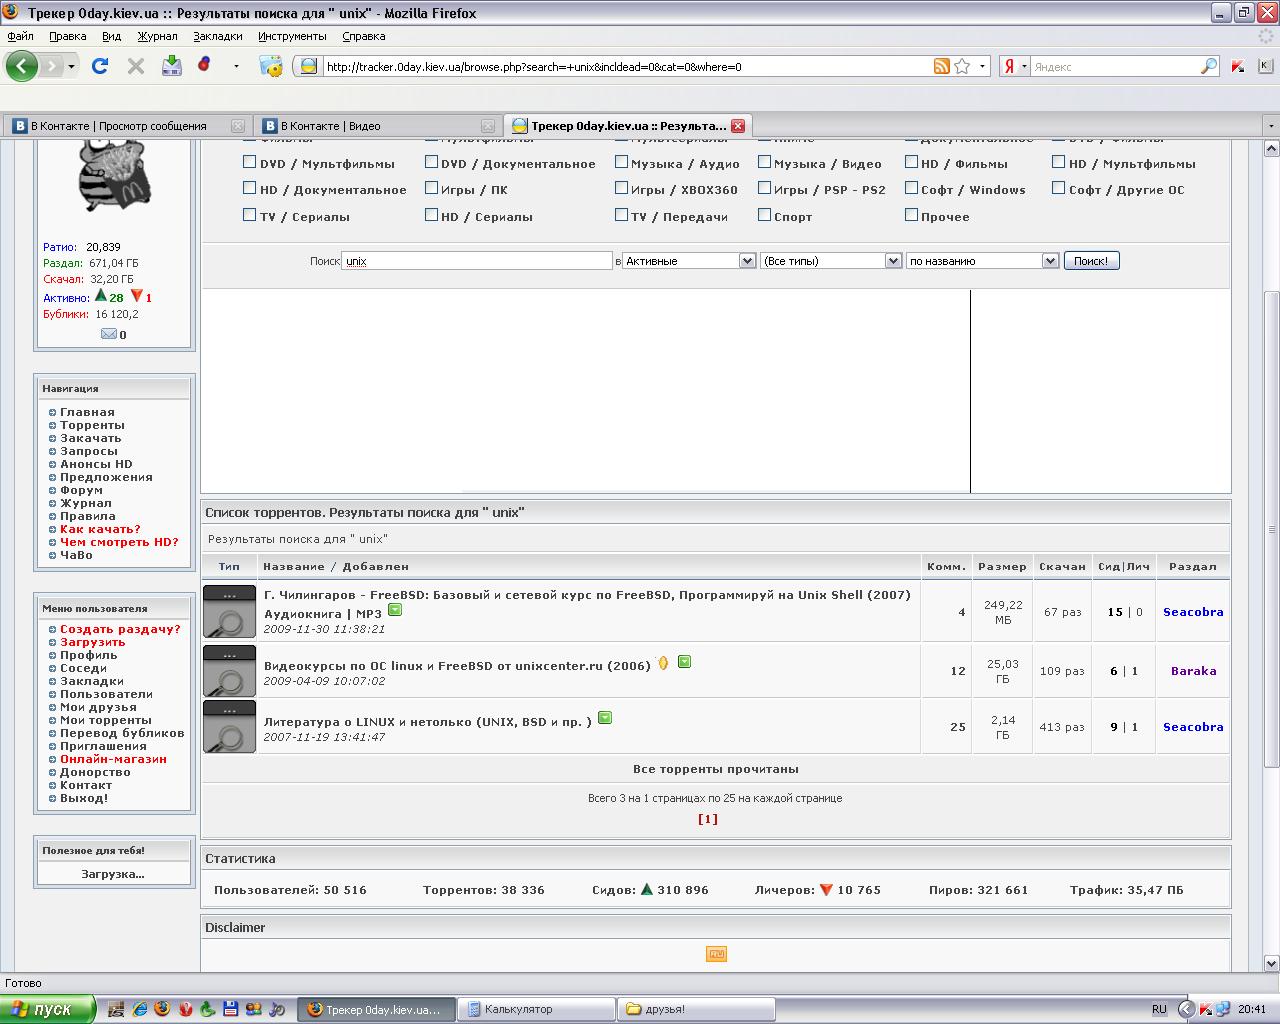Open the Торренты navigation link
Screen dimensions: 1280x1024
coord(92,425)
